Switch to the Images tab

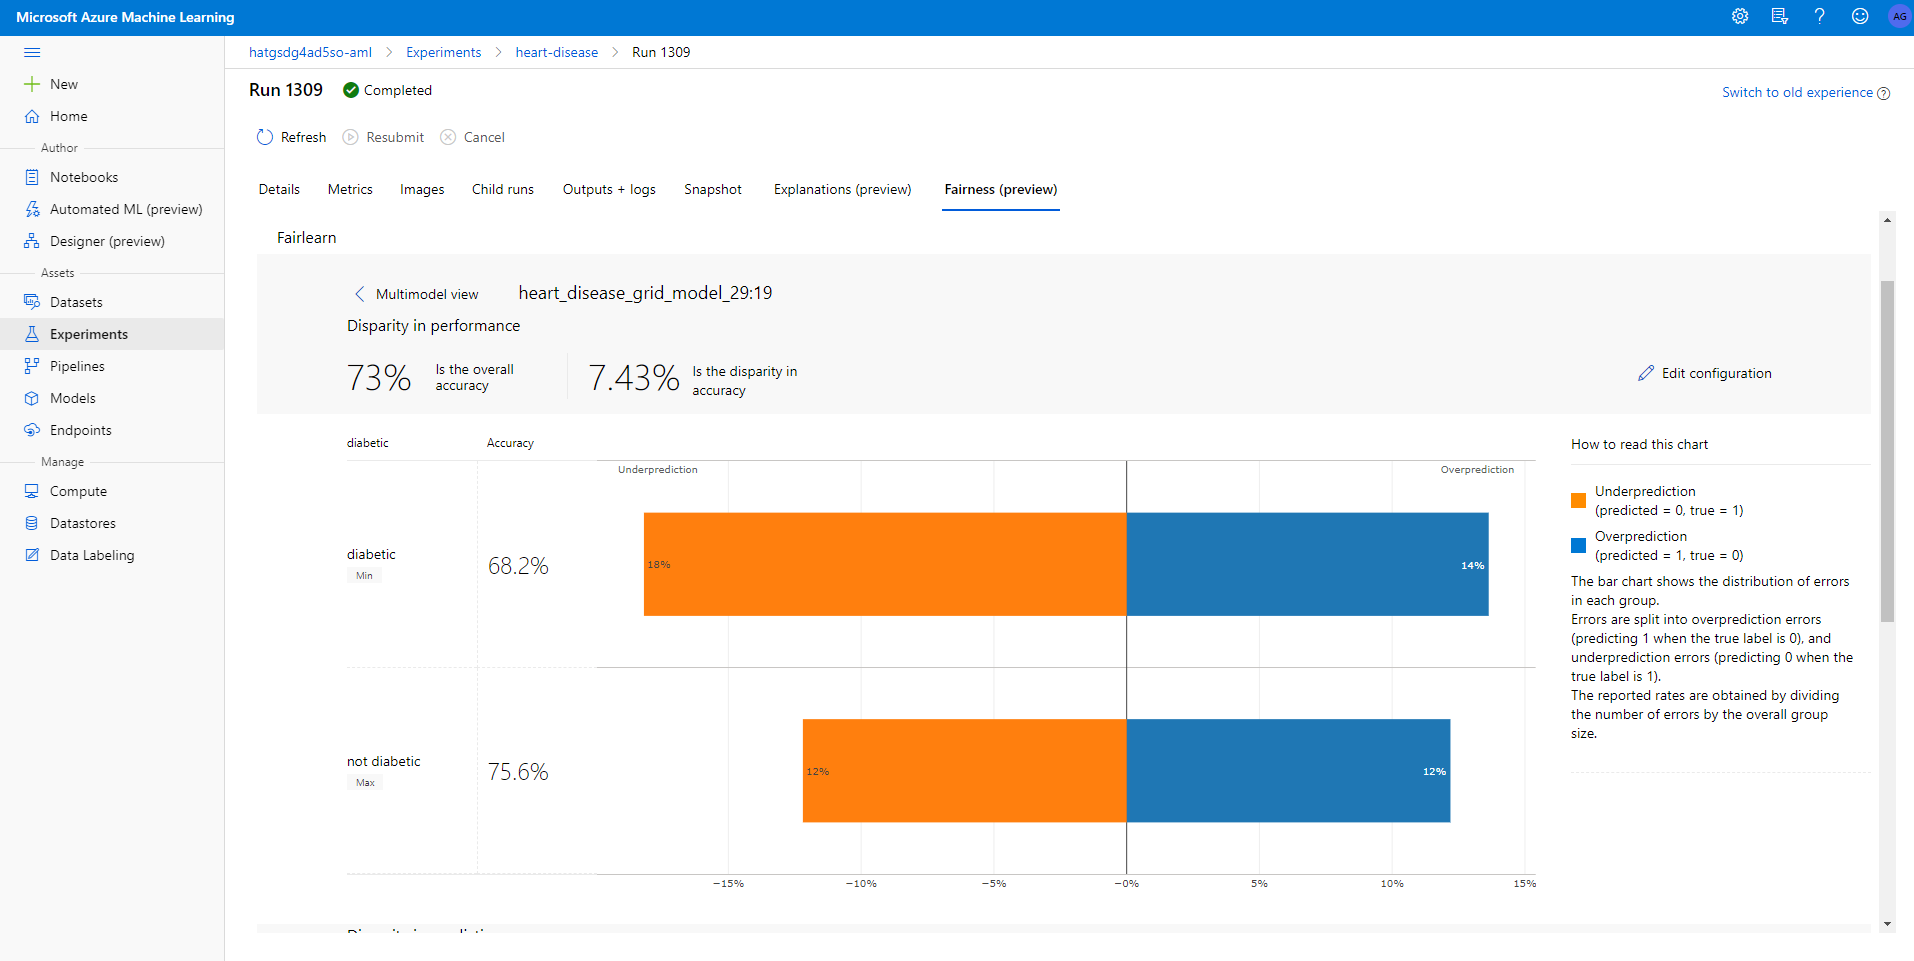(422, 189)
